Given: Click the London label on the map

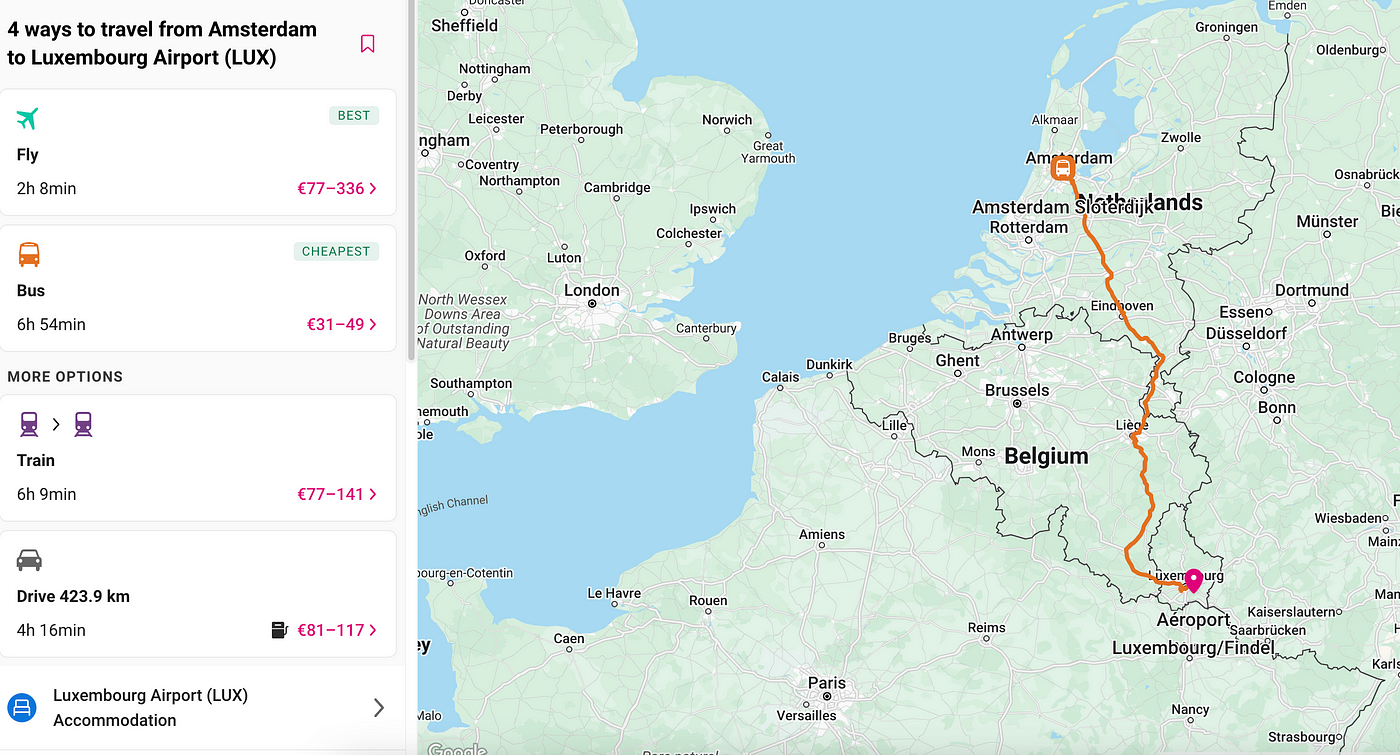Looking at the screenshot, I should (x=592, y=290).
